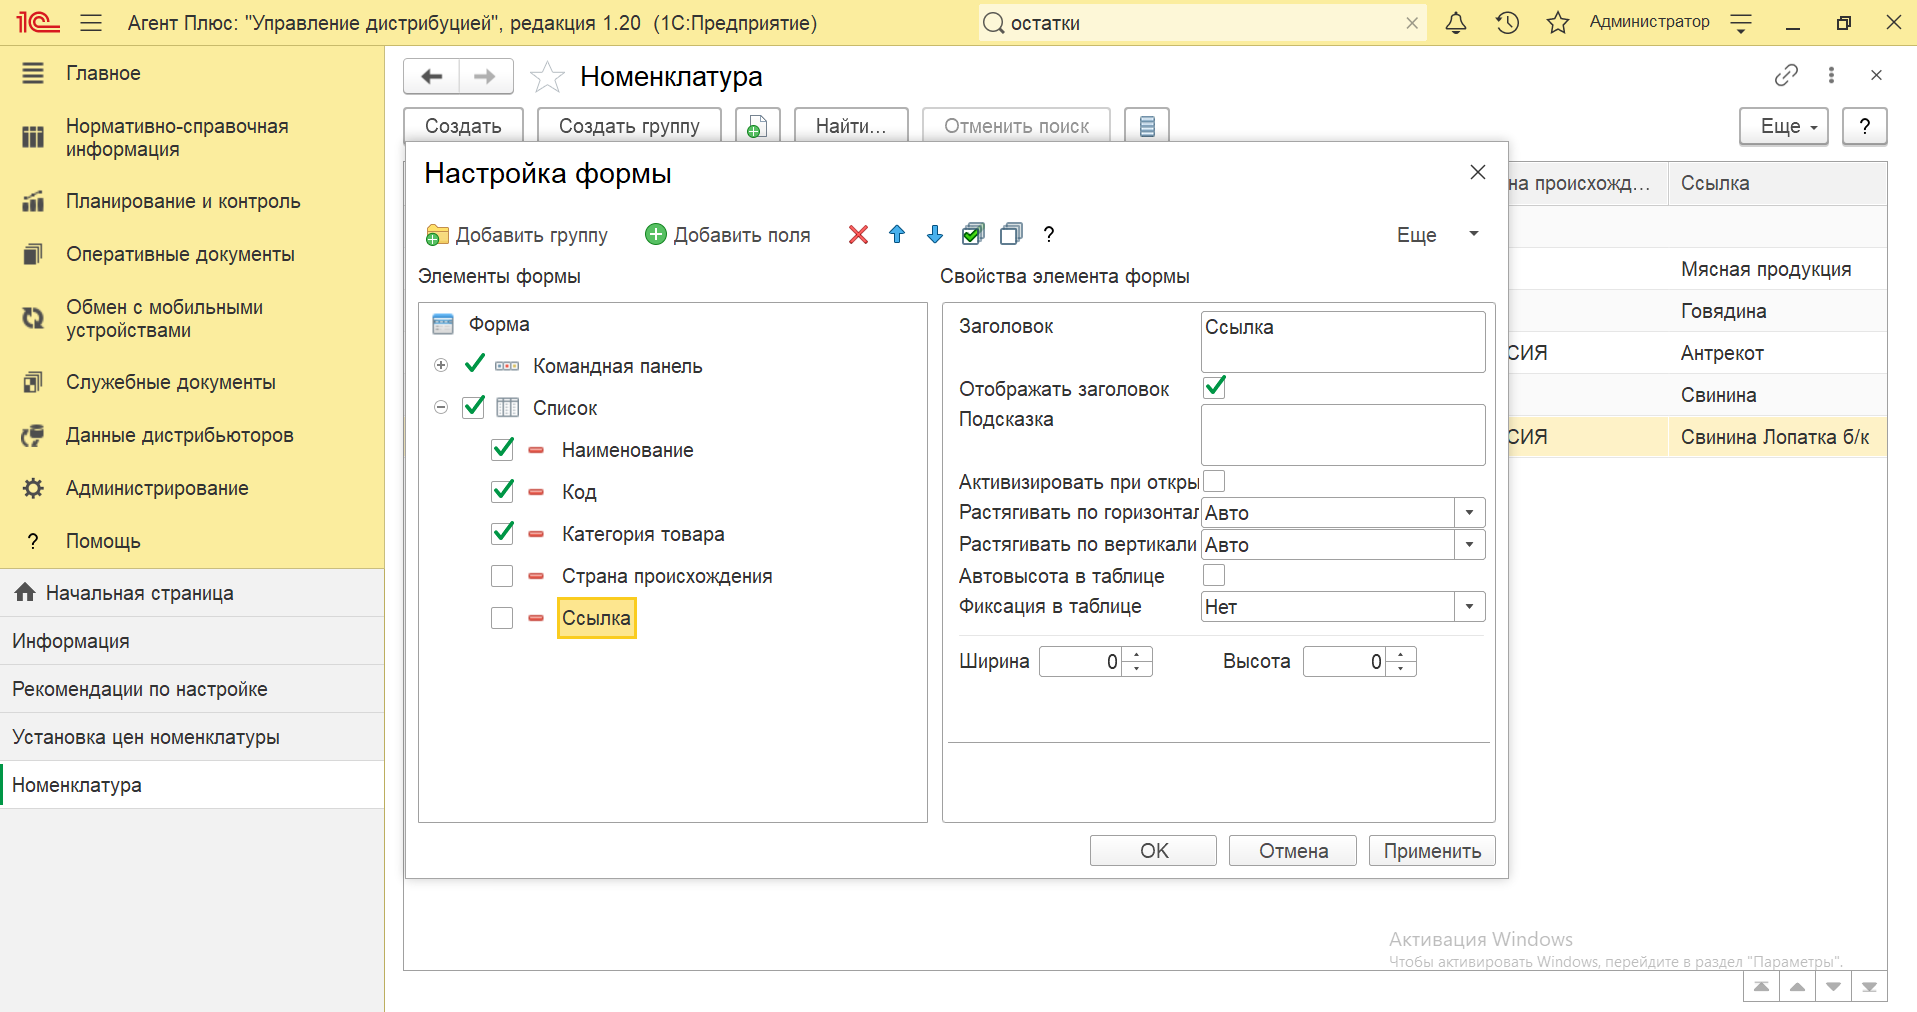Click Добавить поля in form settings

[x=728, y=235]
